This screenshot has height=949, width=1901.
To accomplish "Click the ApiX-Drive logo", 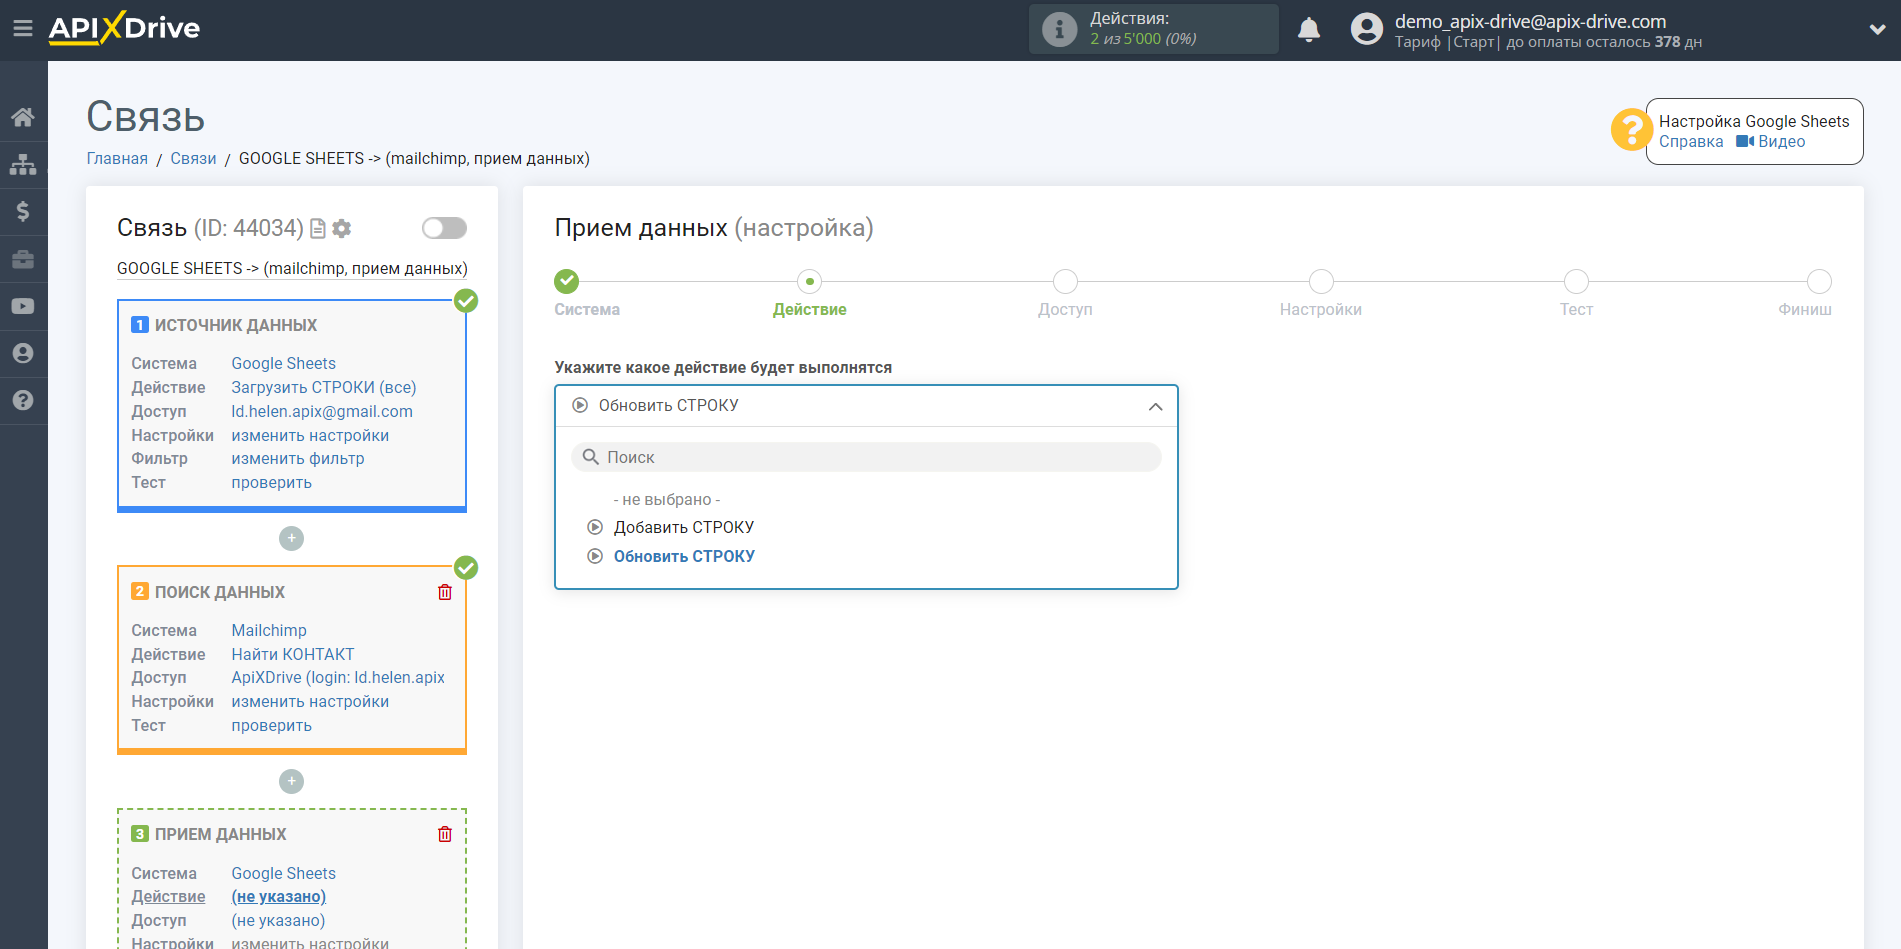I will coord(124,28).
